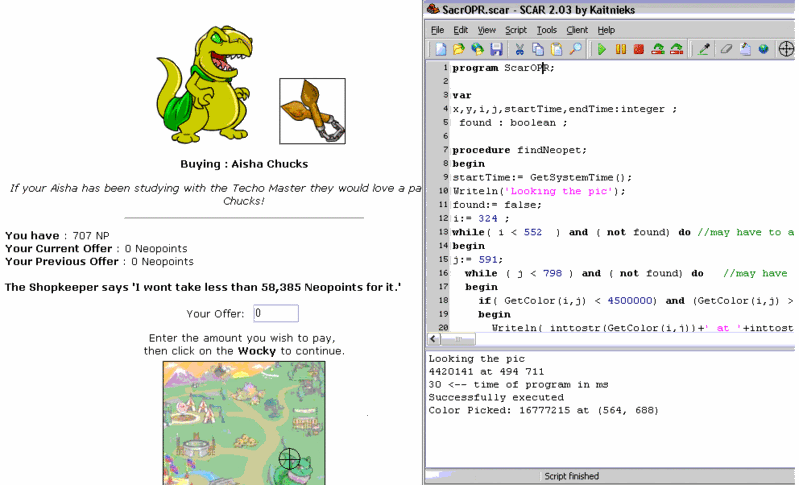Click the crosshair target icon in the toolbar
This screenshot has width=799, height=485.
coord(786,48)
